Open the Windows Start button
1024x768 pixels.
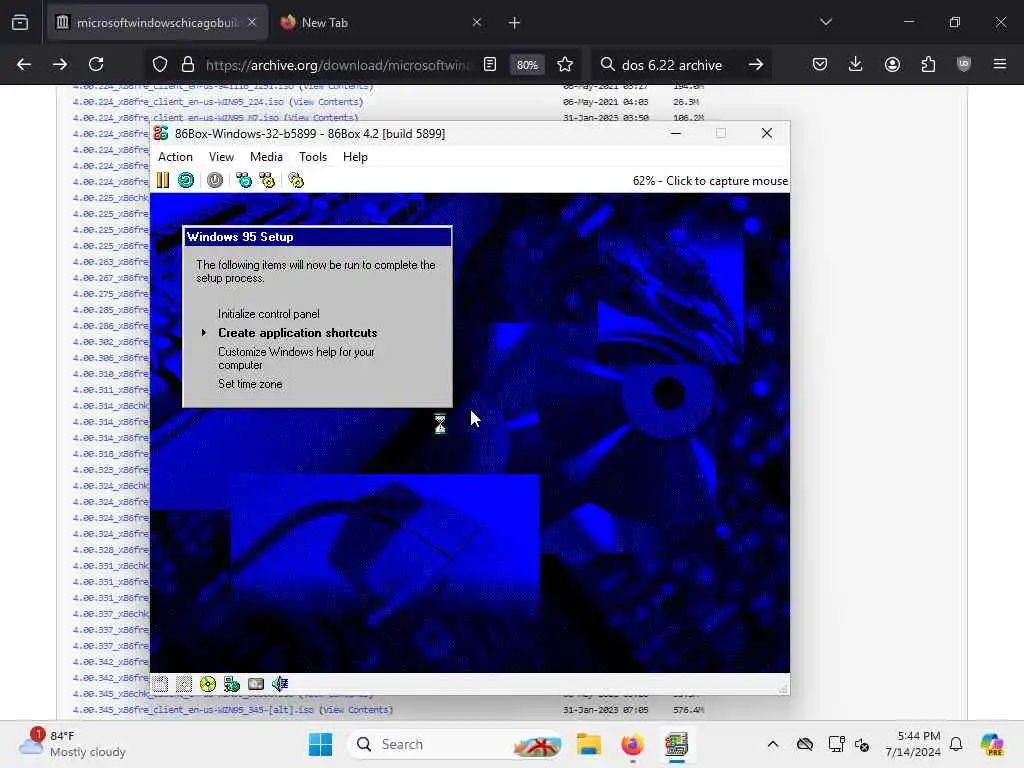[320, 744]
